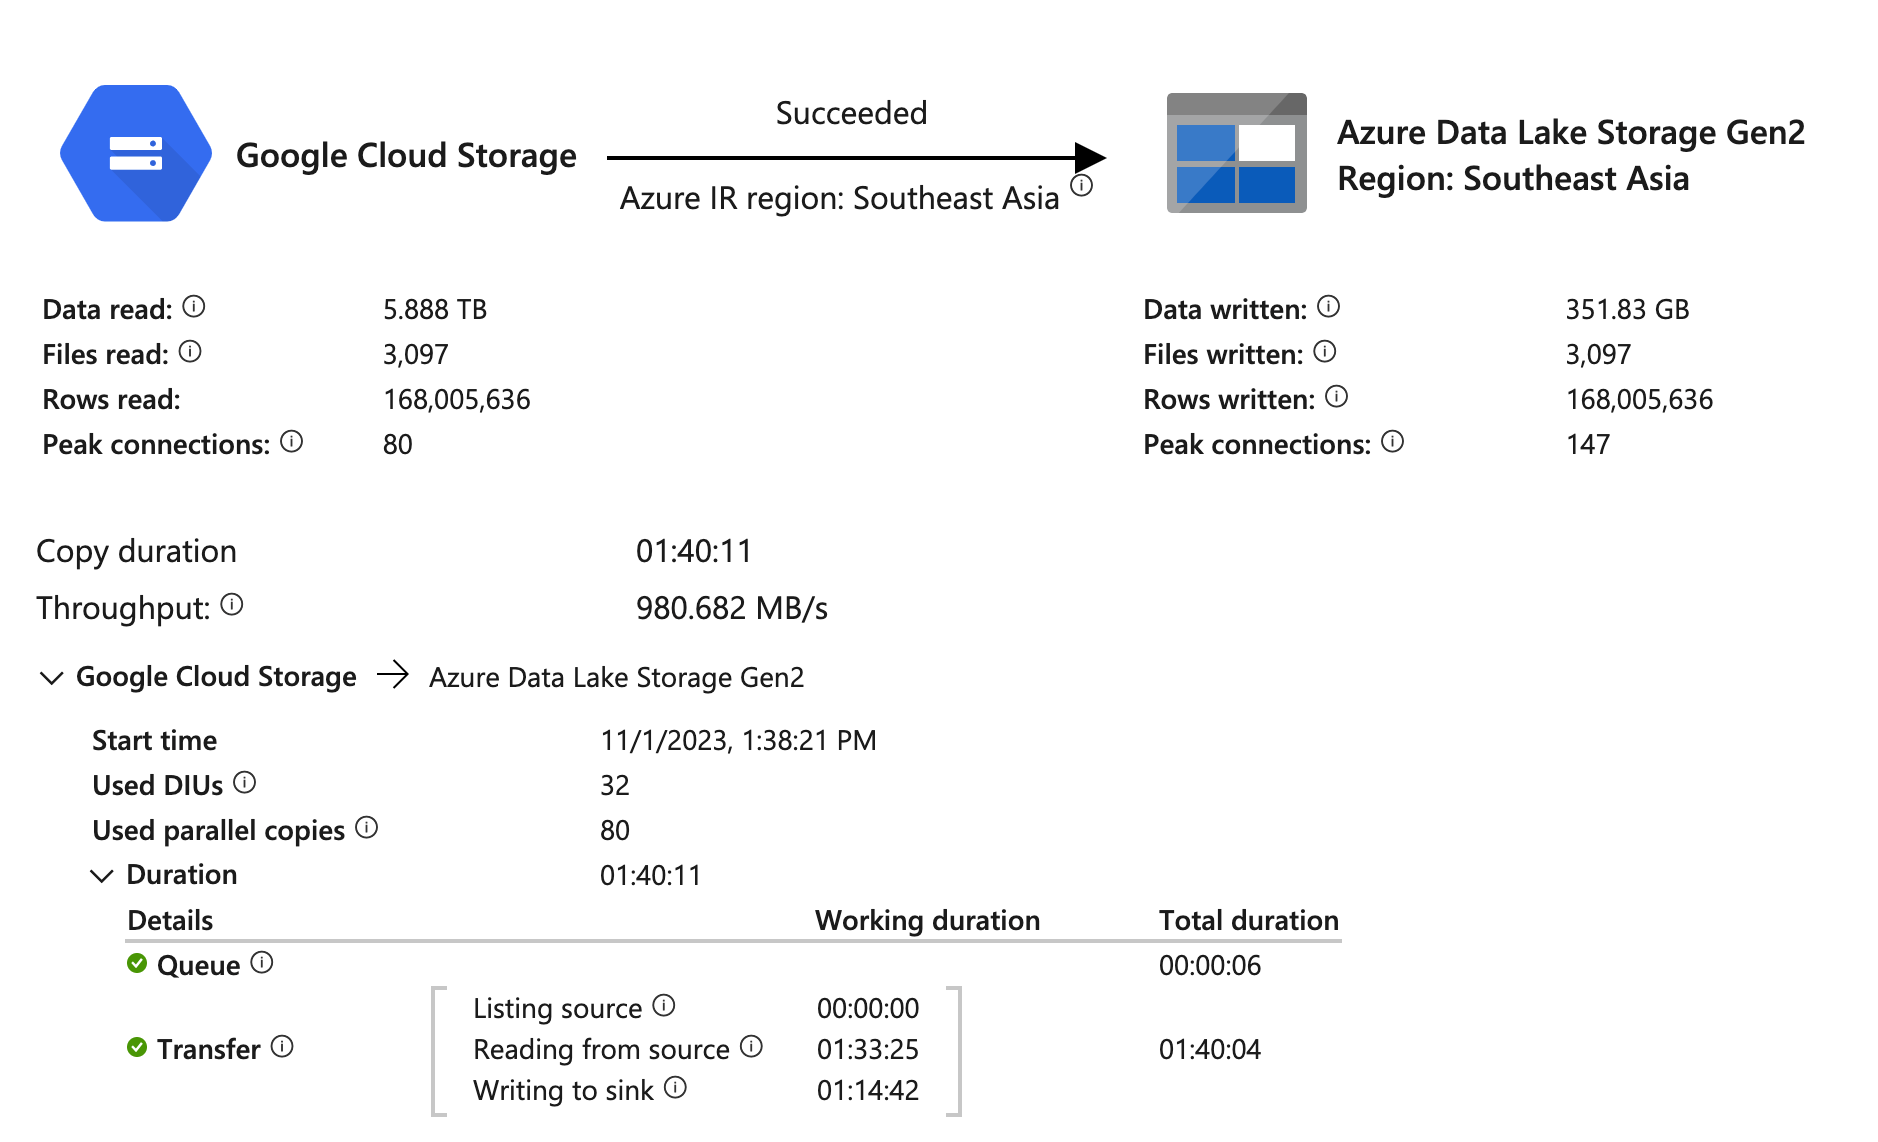1878x1142 pixels.
Task: Select the 01:33:25 reading duration
Action: [868, 1050]
